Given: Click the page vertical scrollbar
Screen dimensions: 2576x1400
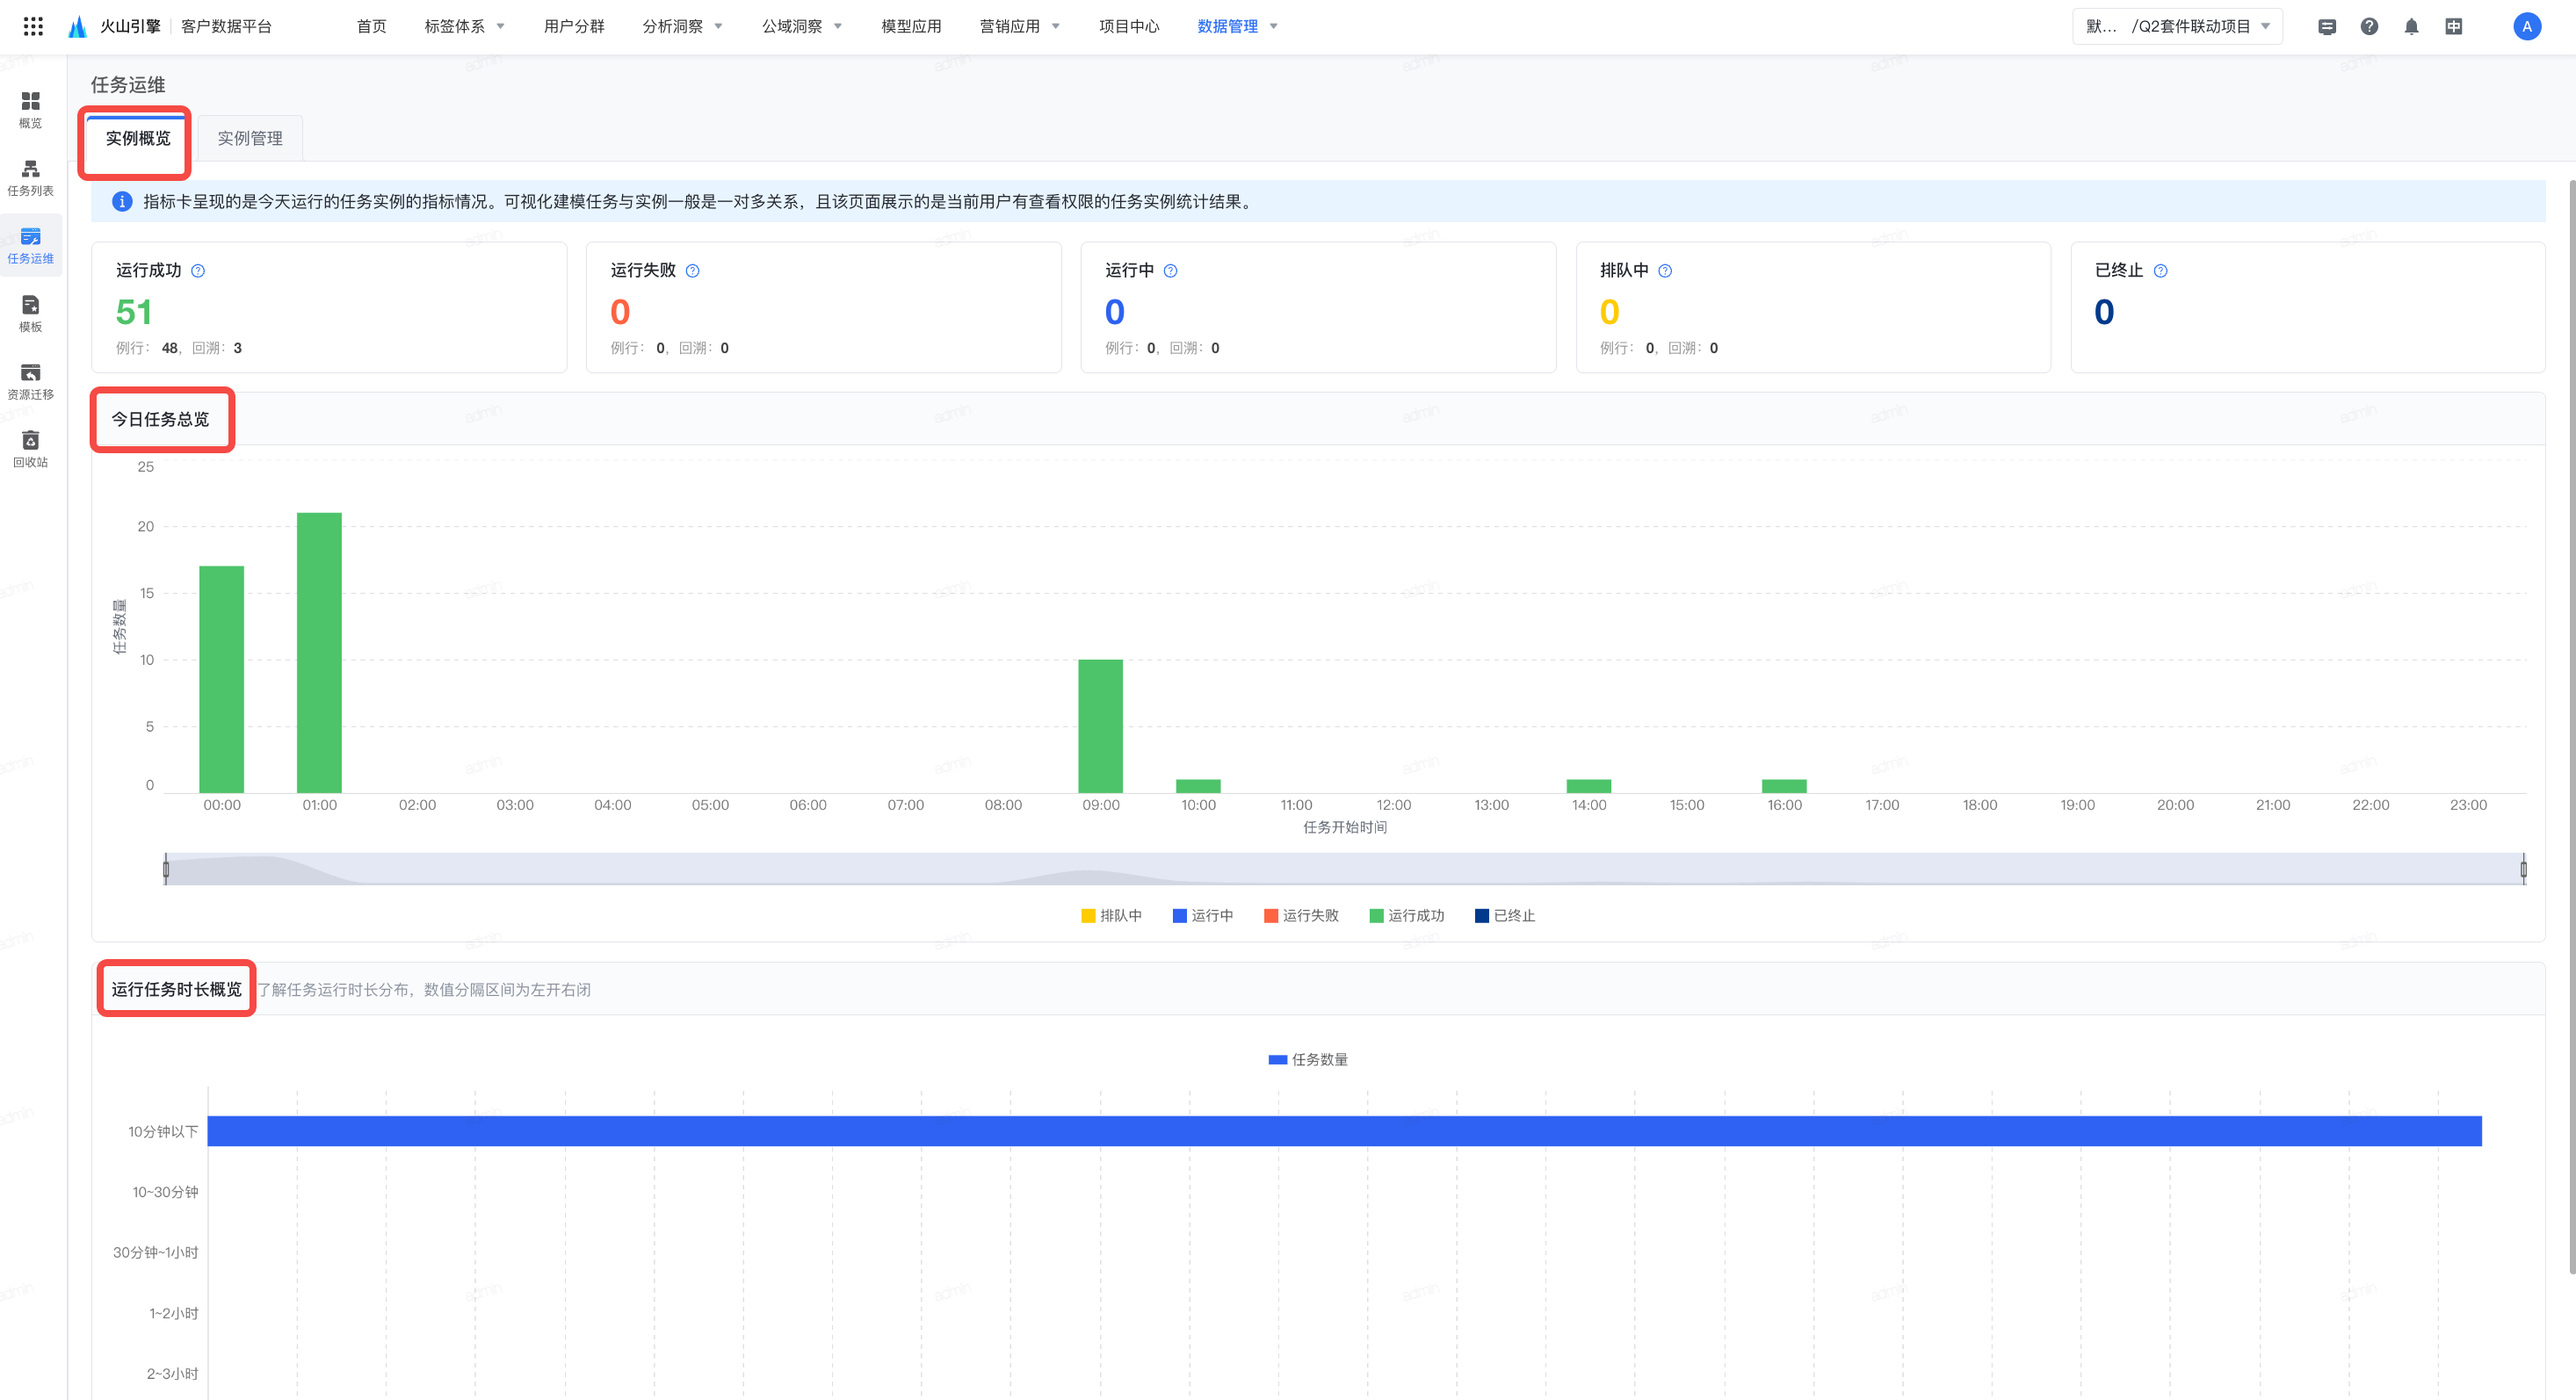Looking at the screenshot, I should pos(2572,726).
